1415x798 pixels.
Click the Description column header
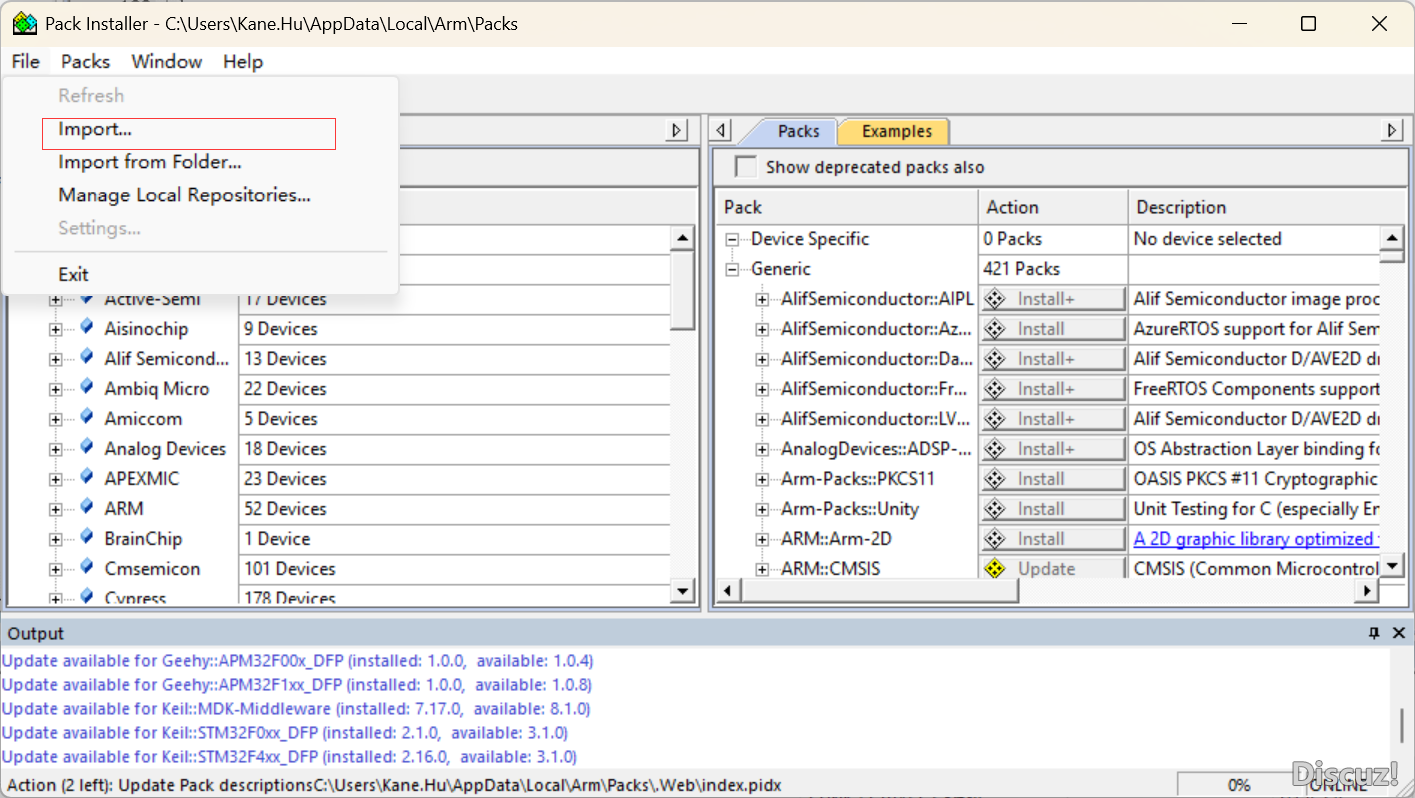tap(1267, 207)
